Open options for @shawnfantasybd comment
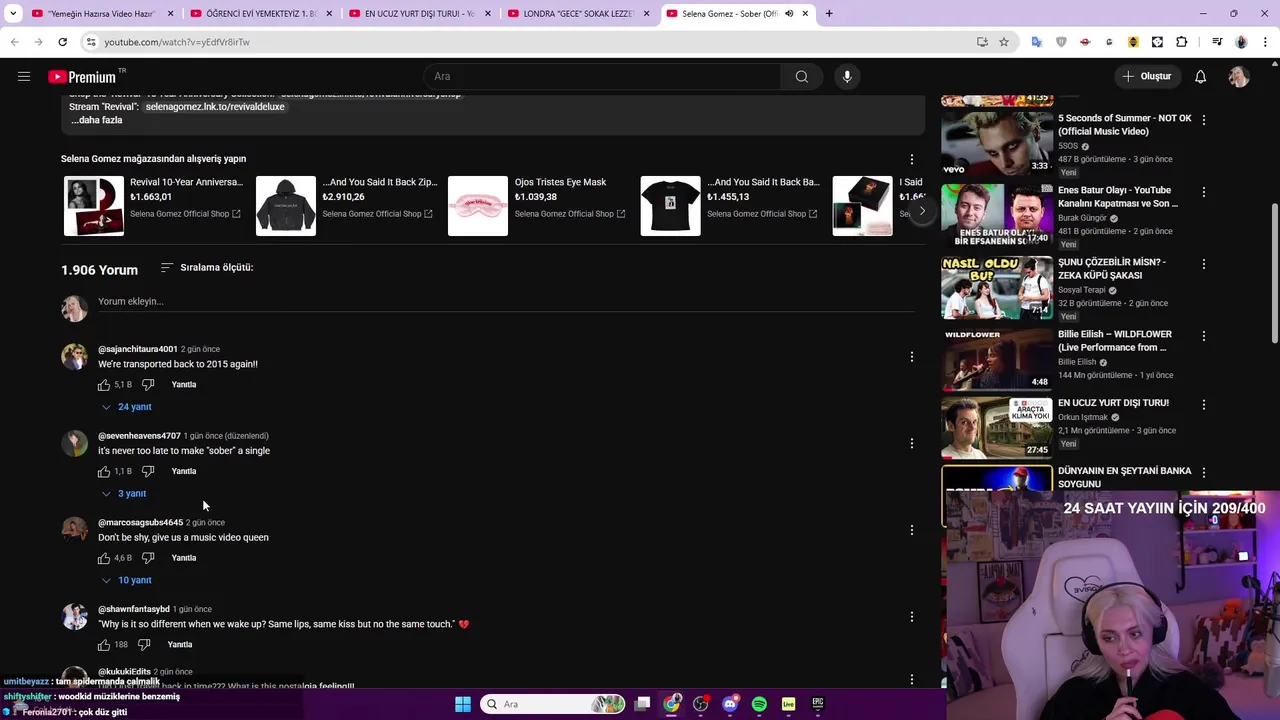This screenshot has width=1280, height=720. point(911,617)
